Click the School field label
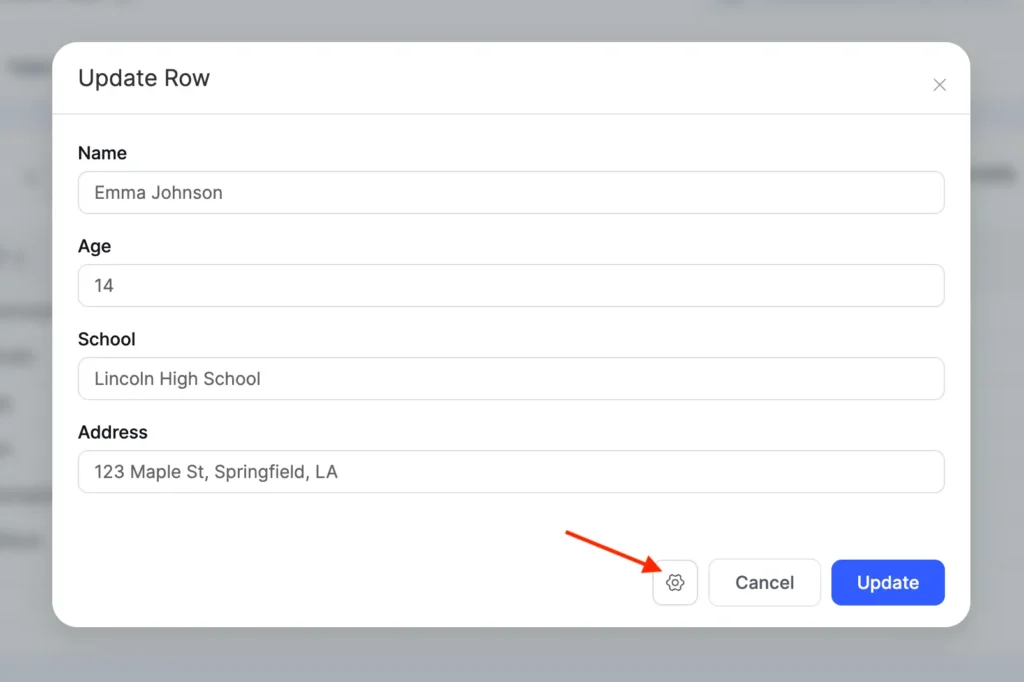The width and height of the screenshot is (1024, 682). 106,339
